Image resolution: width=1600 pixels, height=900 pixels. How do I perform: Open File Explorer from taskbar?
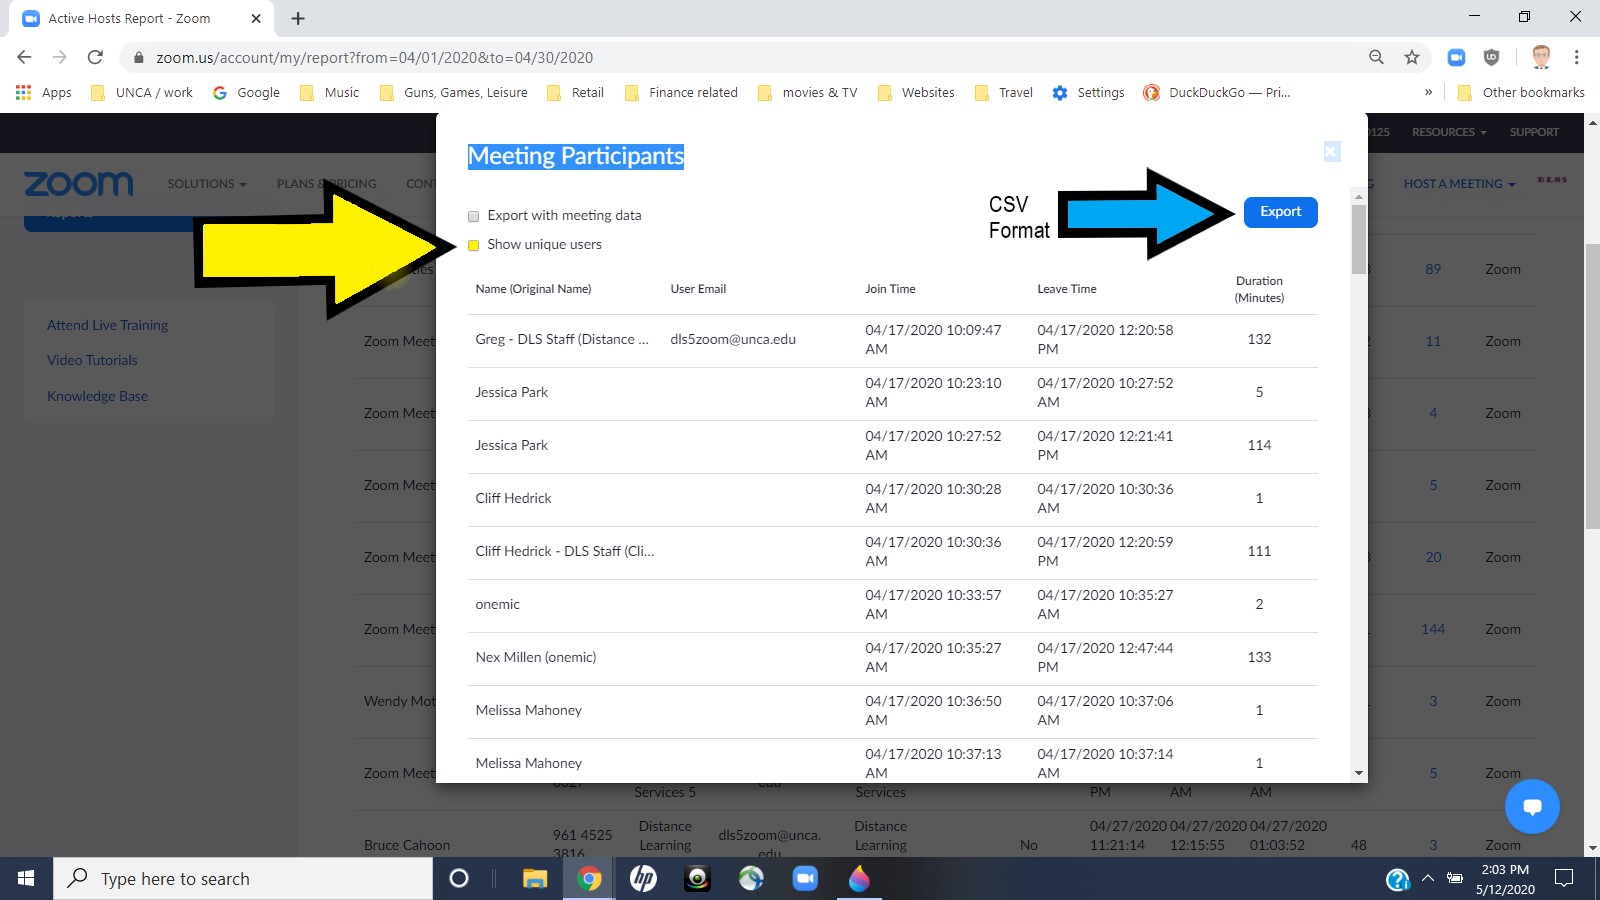[535, 879]
